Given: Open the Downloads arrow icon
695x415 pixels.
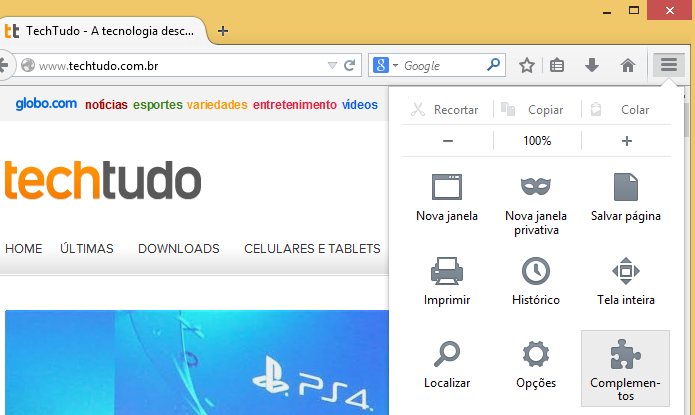Looking at the screenshot, I should pyautogui.click(x=592, y=66).
